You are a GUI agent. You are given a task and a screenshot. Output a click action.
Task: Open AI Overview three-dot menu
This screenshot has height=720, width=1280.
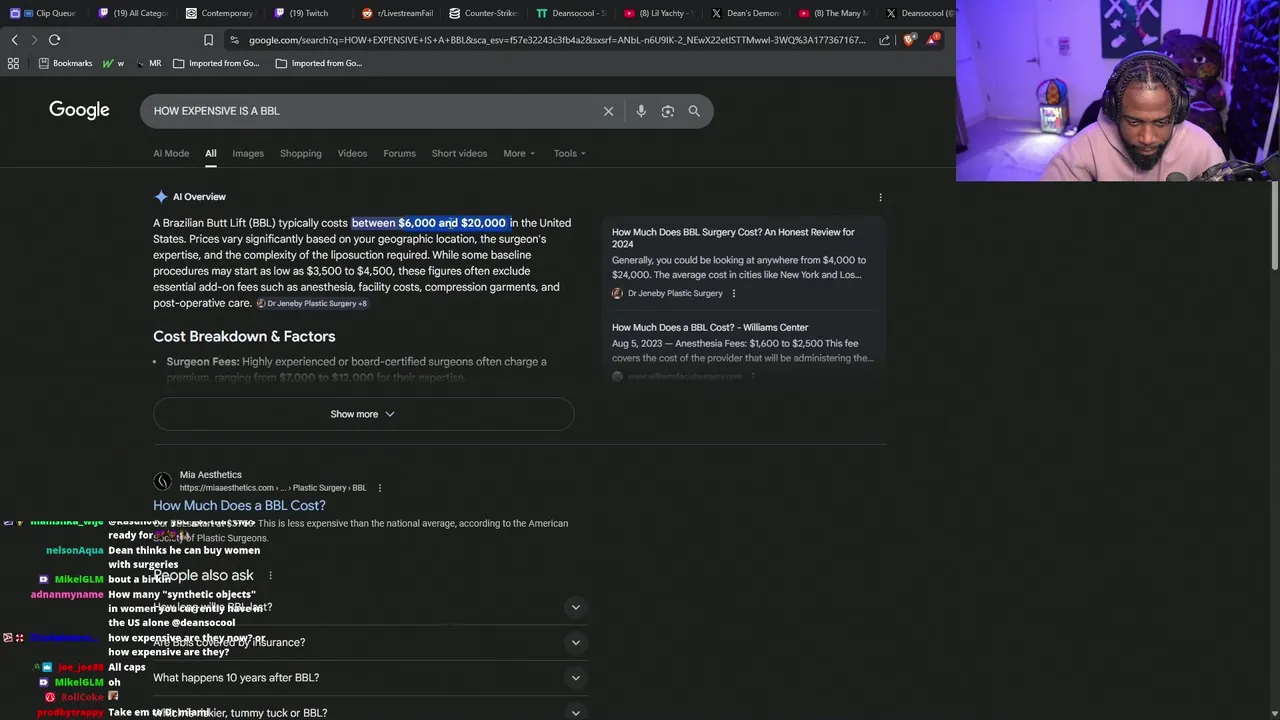880,197
